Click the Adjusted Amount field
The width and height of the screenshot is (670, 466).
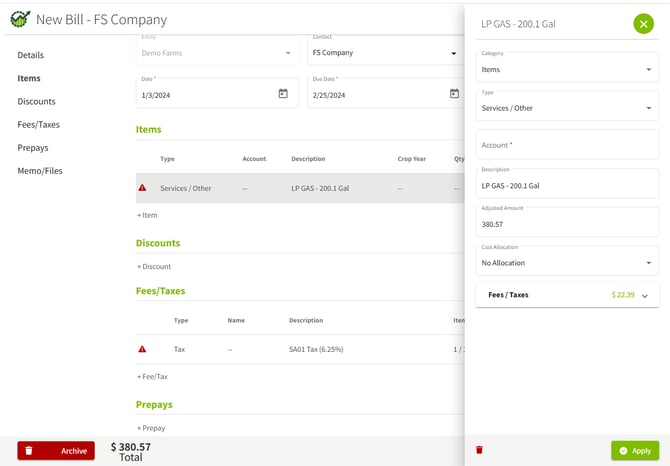point(566,222)
